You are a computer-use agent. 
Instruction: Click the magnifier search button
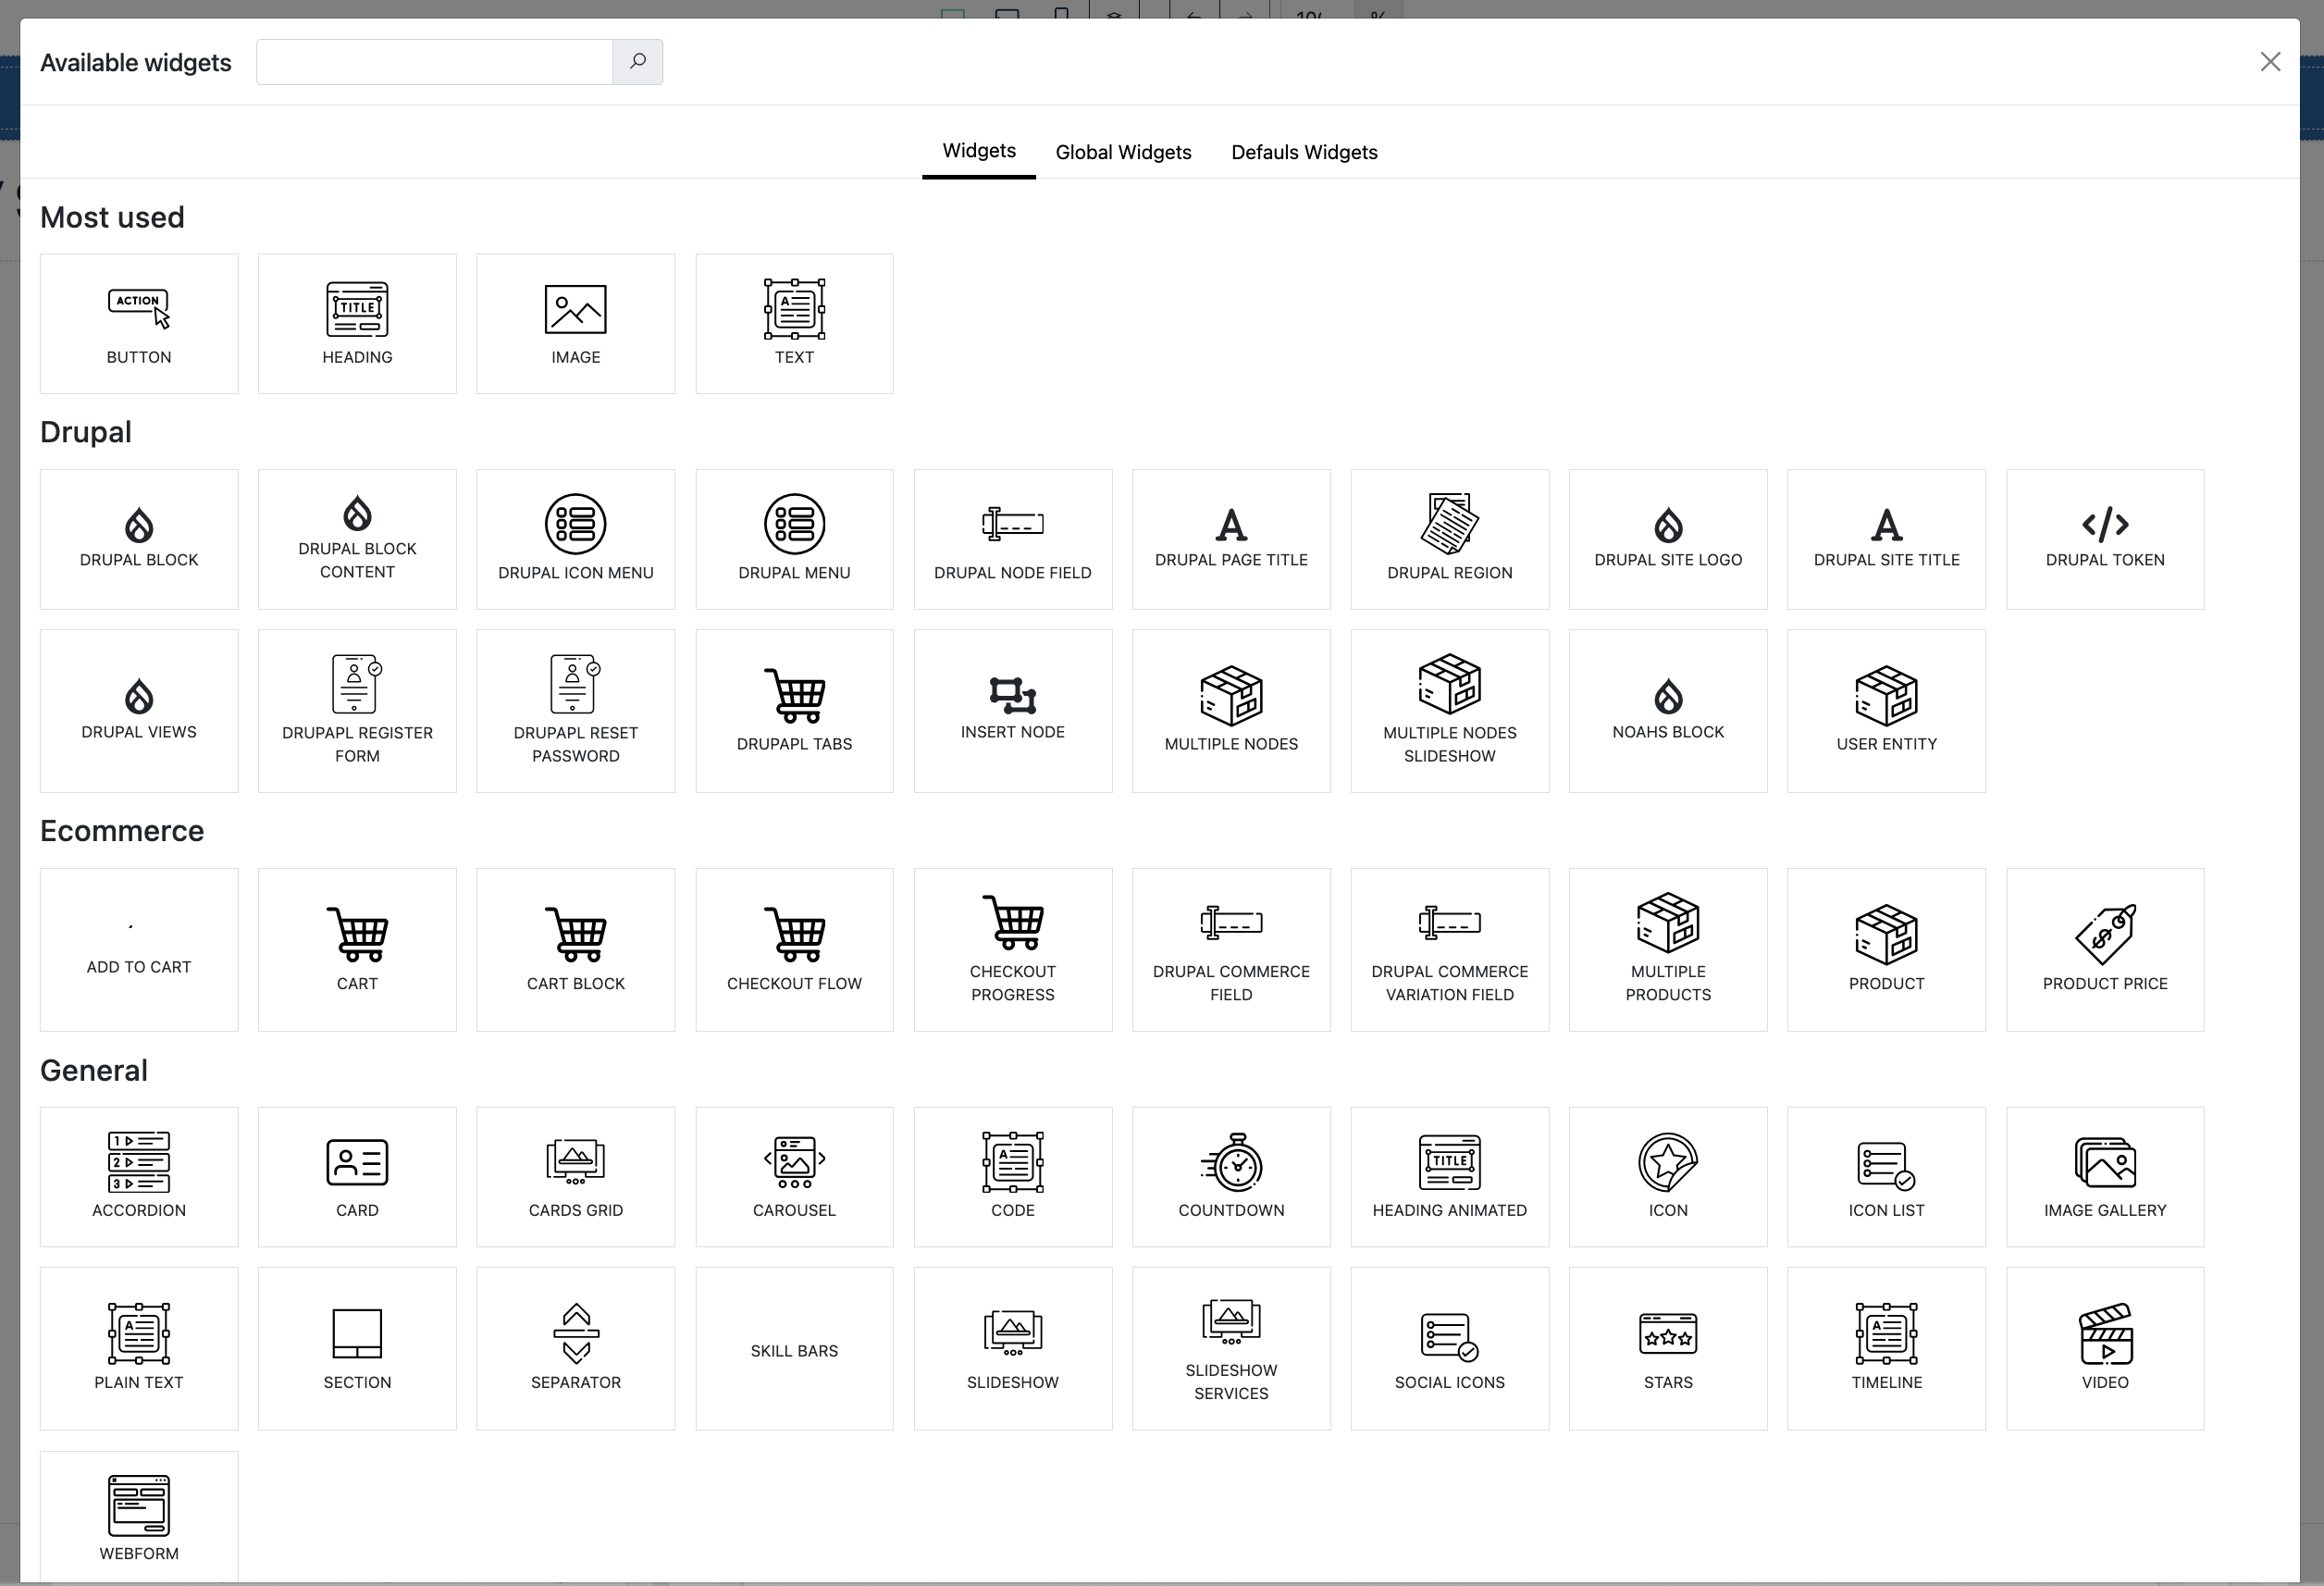638,62
